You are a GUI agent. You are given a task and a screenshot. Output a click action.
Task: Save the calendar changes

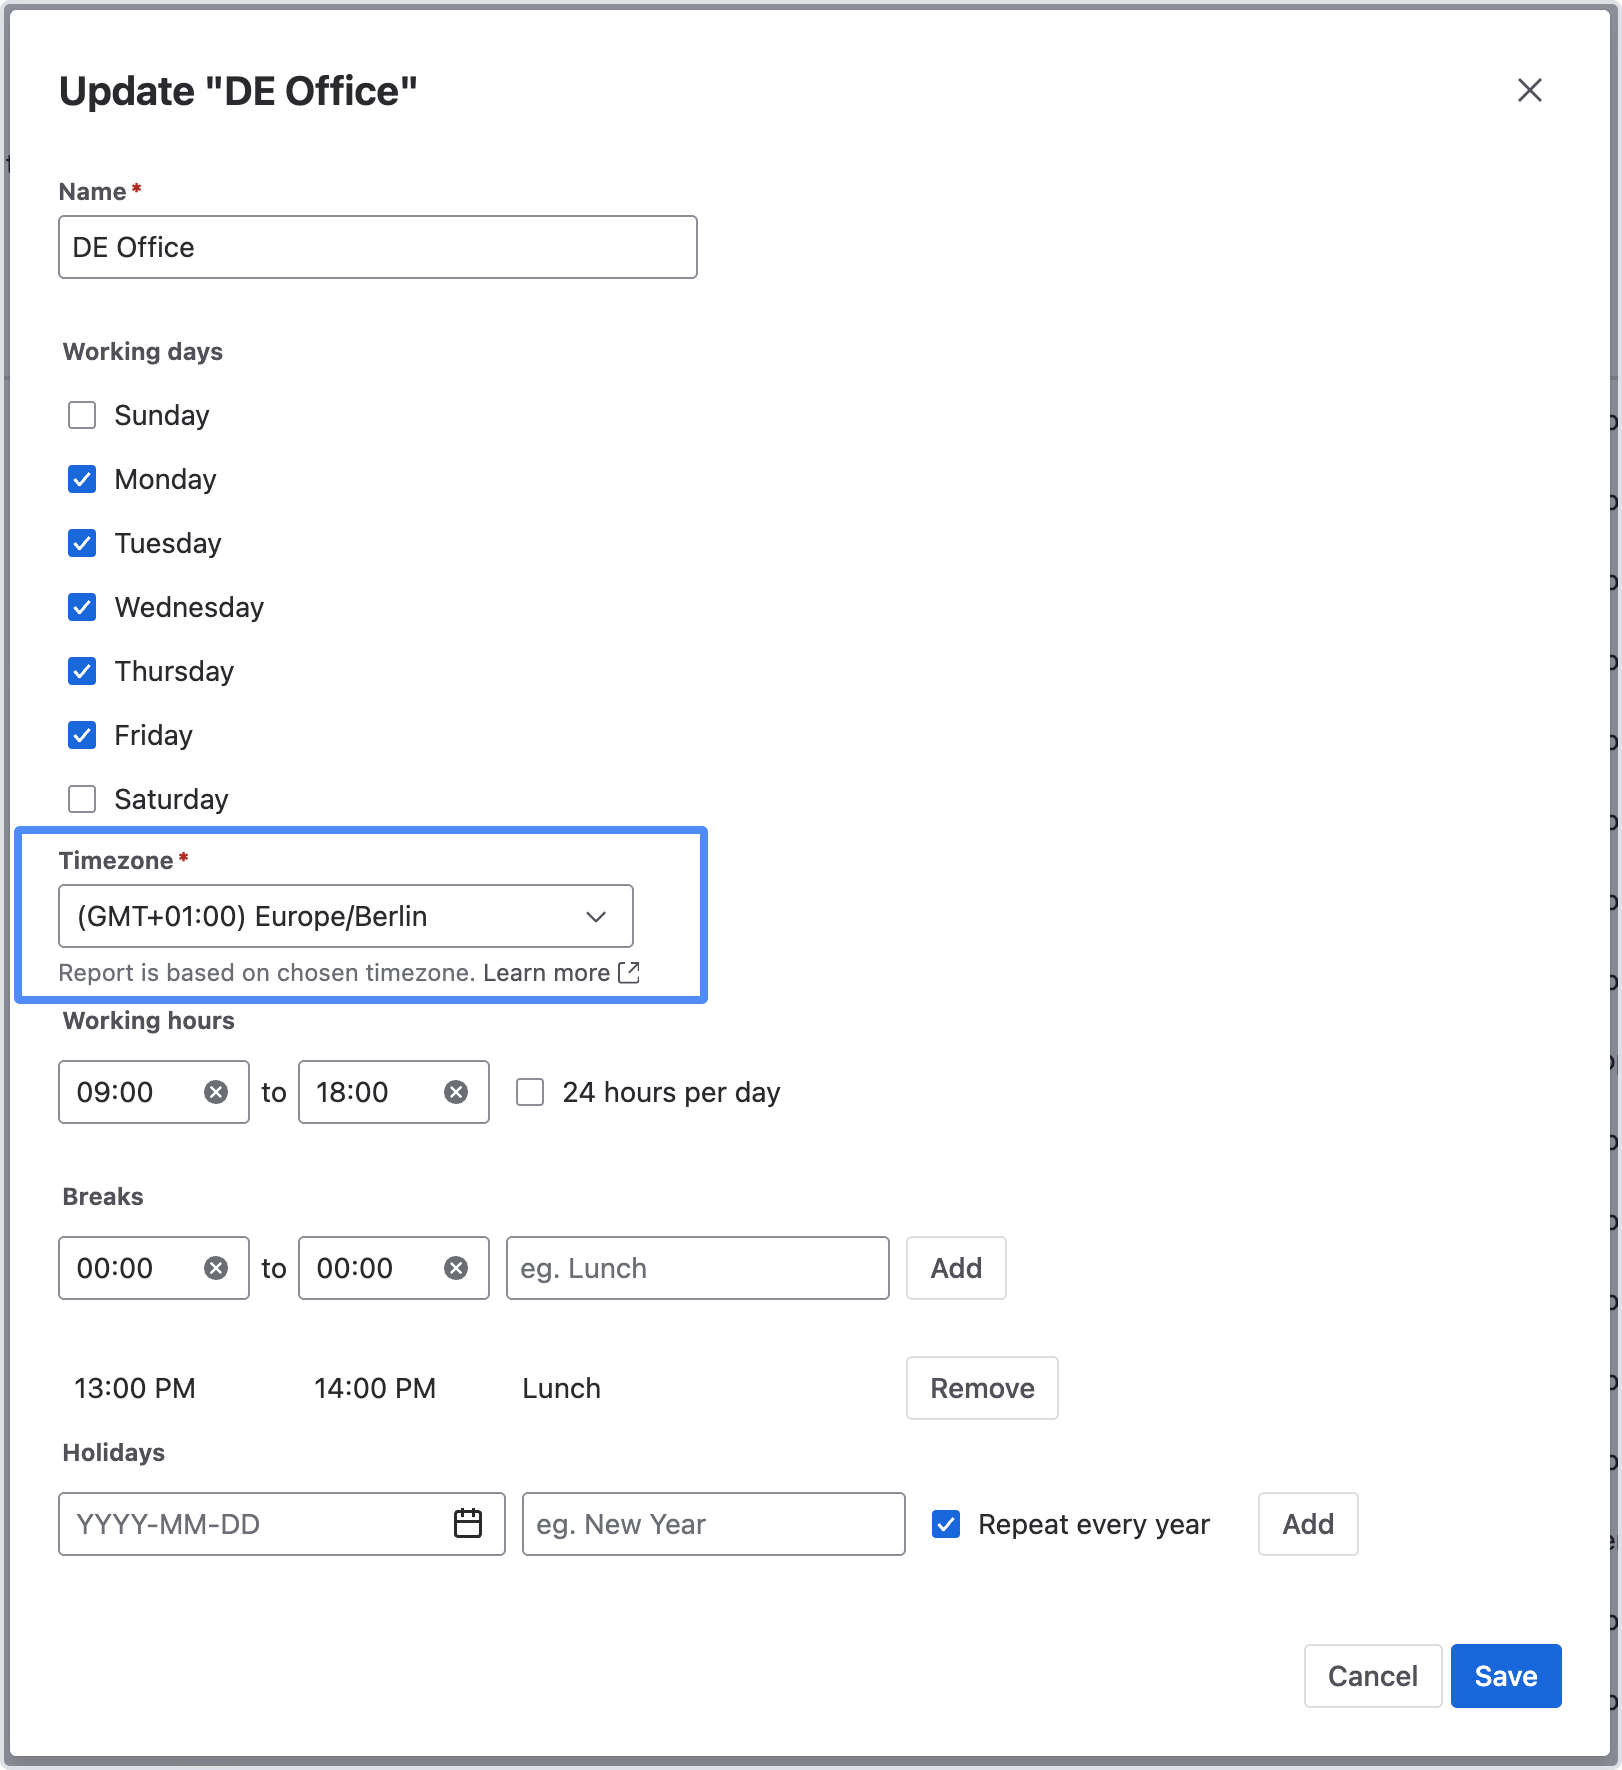pos(1505,1676)
